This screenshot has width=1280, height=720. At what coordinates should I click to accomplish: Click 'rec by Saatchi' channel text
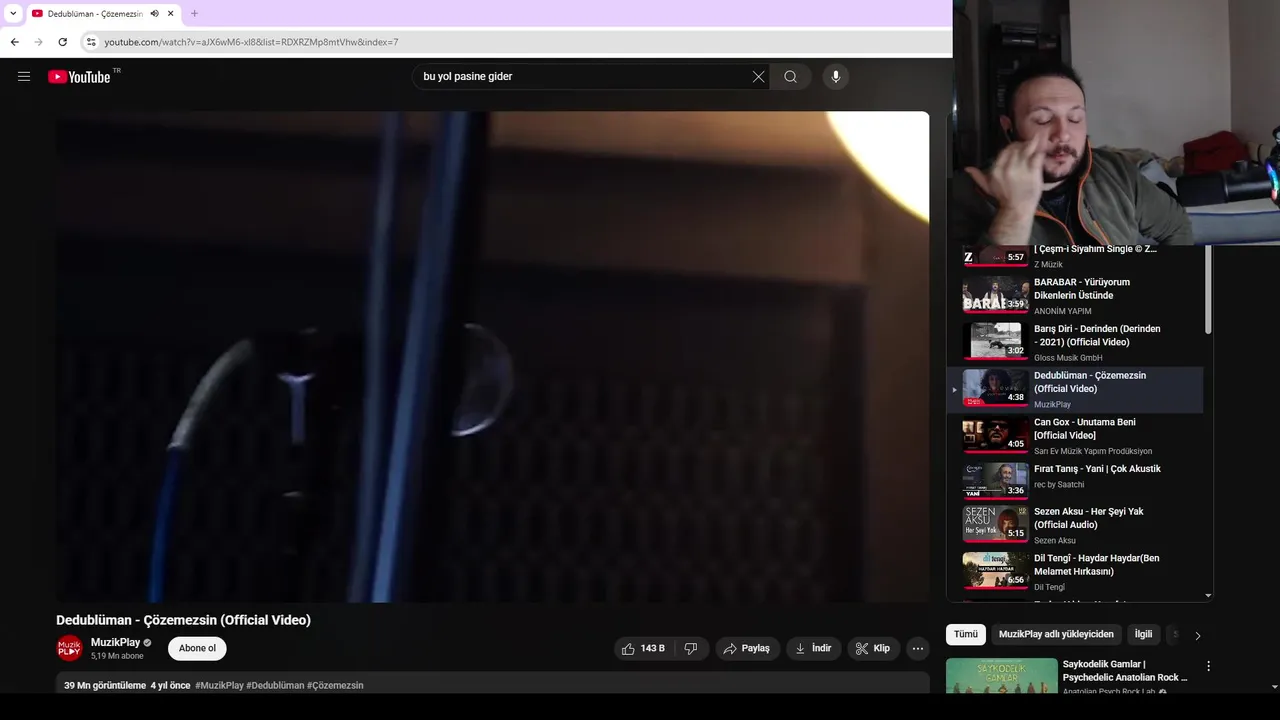(1059, 484)
